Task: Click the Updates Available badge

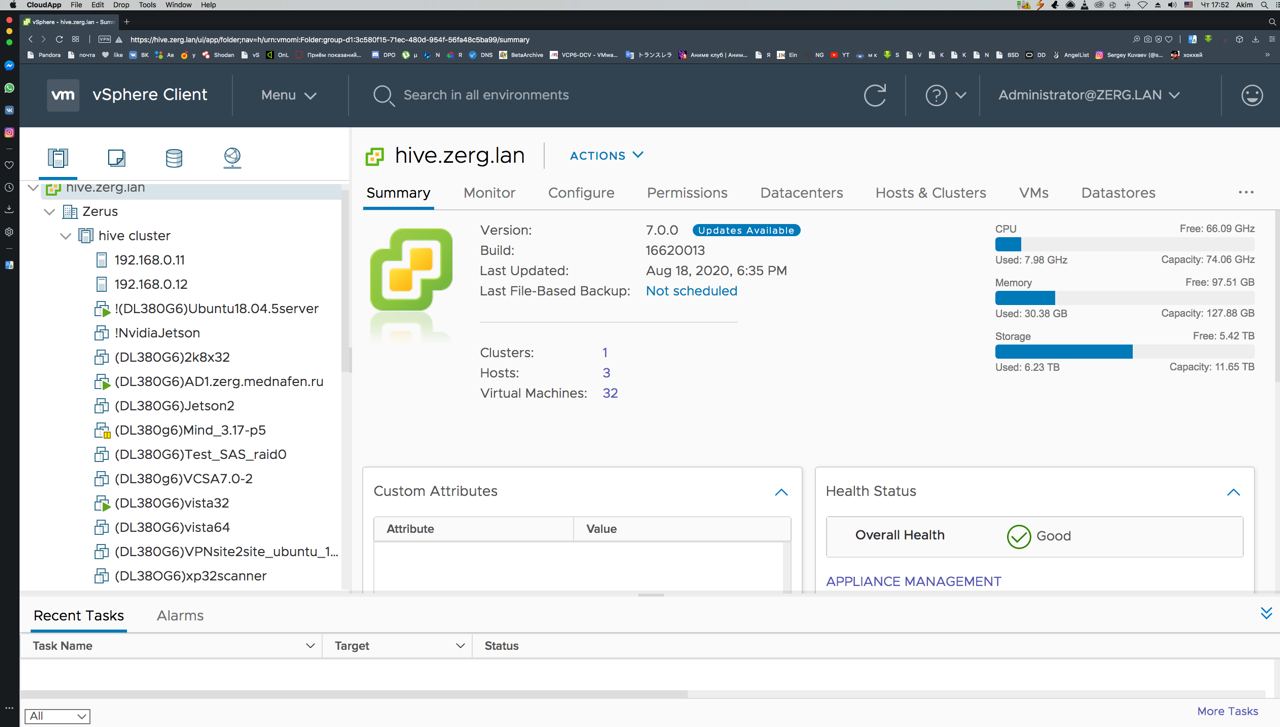Action: tap(746, 230)
